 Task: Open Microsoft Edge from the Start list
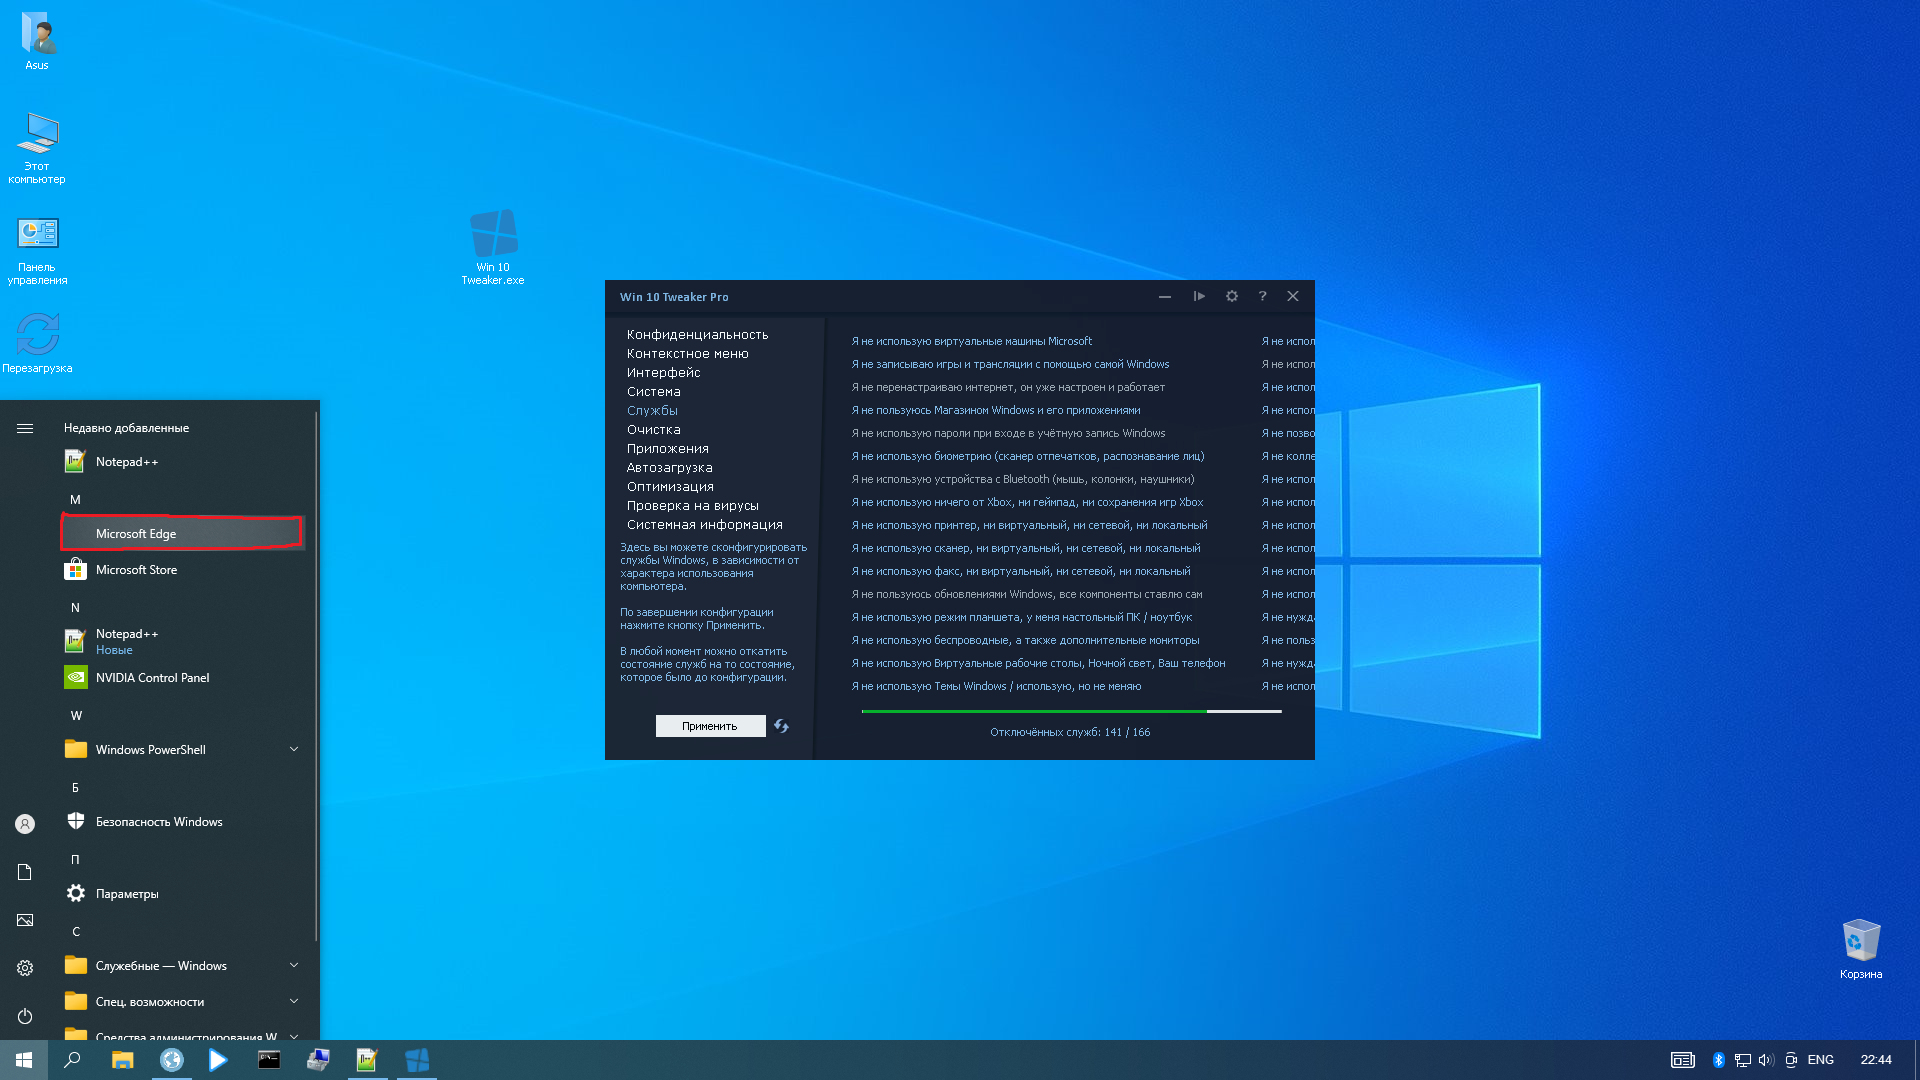tap(184, 534)
